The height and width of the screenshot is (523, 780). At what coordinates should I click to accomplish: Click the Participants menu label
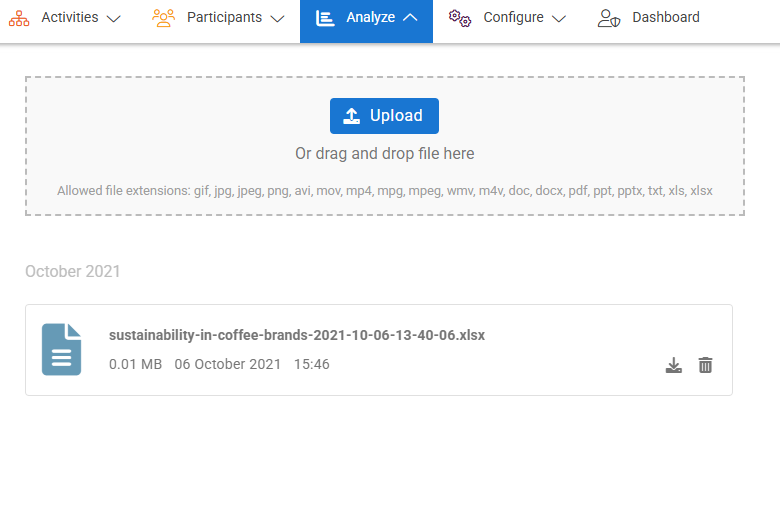coord(224,18)
